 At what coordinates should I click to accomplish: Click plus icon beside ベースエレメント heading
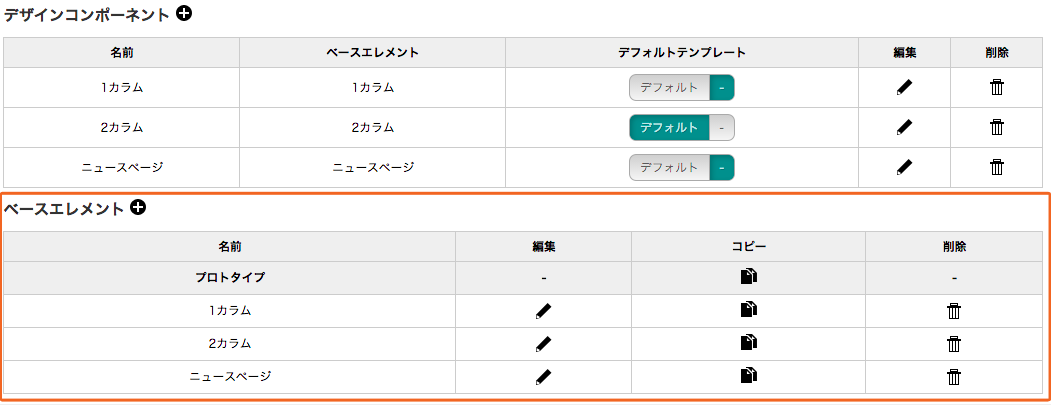(138, 208)
